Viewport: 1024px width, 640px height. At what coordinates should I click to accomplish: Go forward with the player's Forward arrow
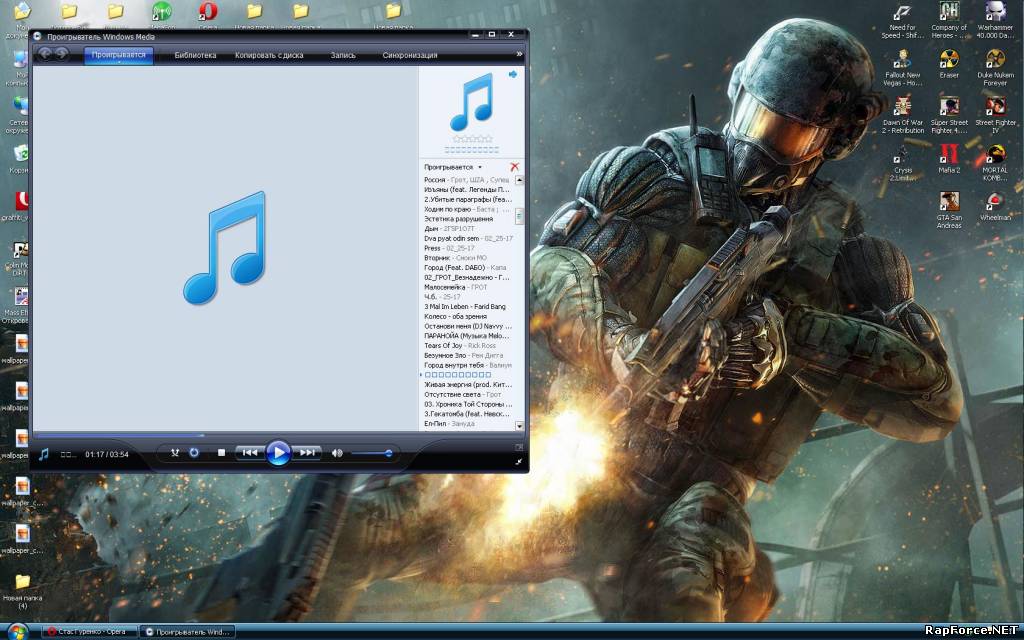61,54
